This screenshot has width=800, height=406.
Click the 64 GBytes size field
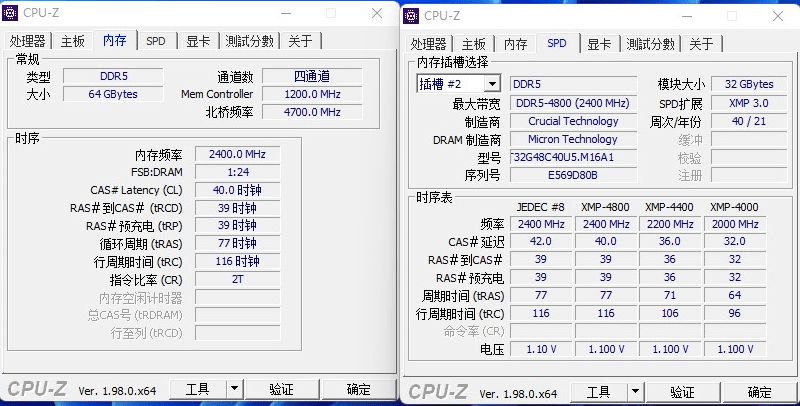pyautogui.click(x=113, y=94)
